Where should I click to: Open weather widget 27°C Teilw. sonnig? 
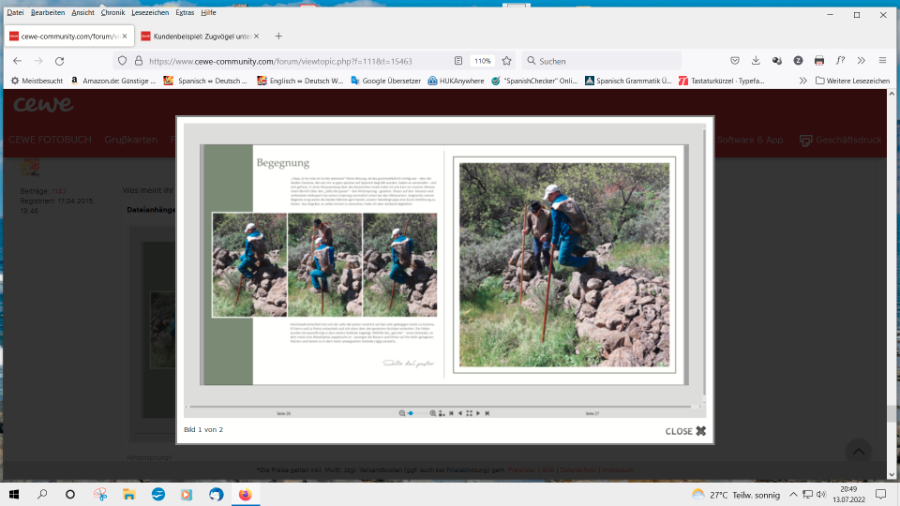[x=736, y=495]
